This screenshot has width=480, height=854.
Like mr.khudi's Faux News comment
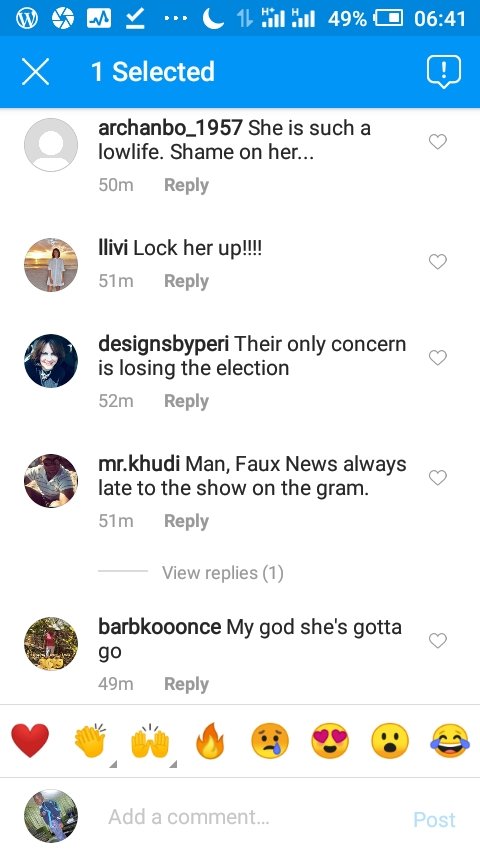coord(438,477)
